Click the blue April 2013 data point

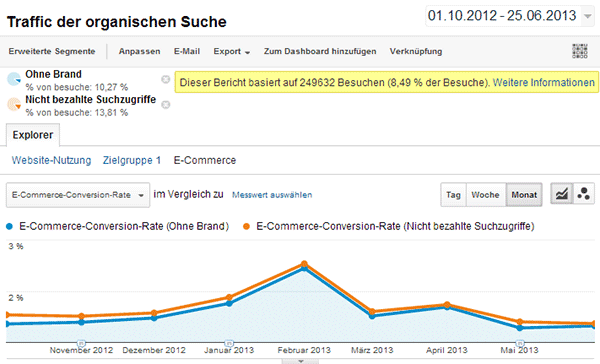click(x=447, y=307)
